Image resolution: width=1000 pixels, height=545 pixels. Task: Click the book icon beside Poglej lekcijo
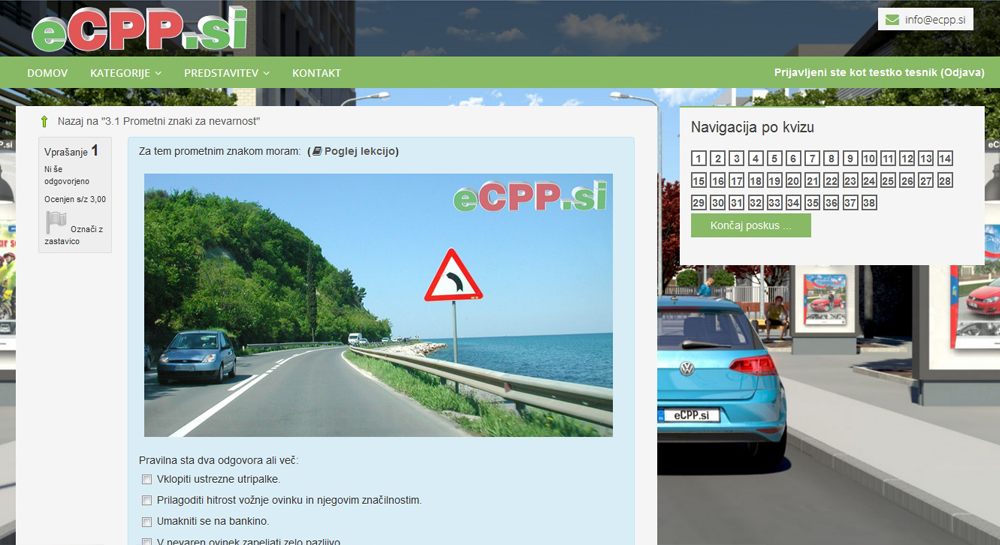click(316, 152)
